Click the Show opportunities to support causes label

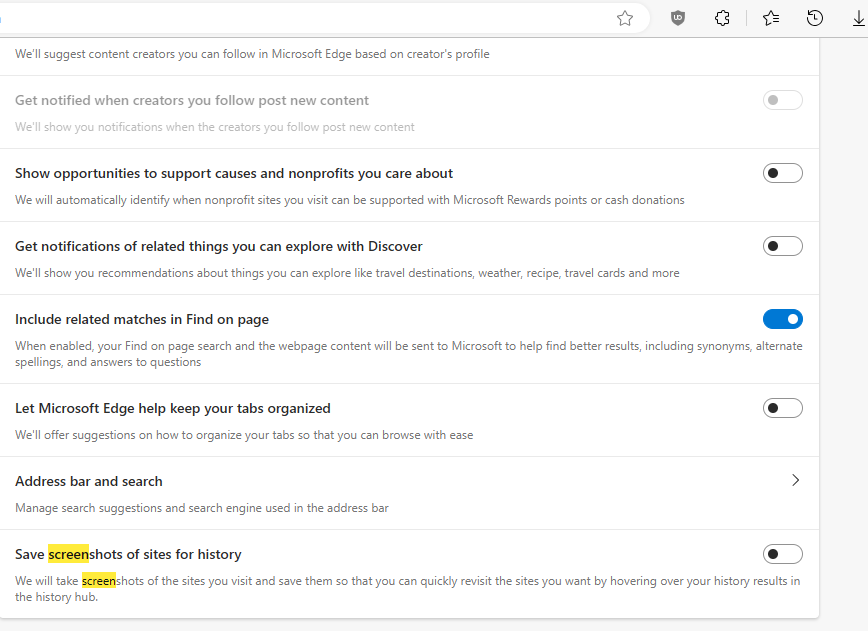(x=234, y=173)
